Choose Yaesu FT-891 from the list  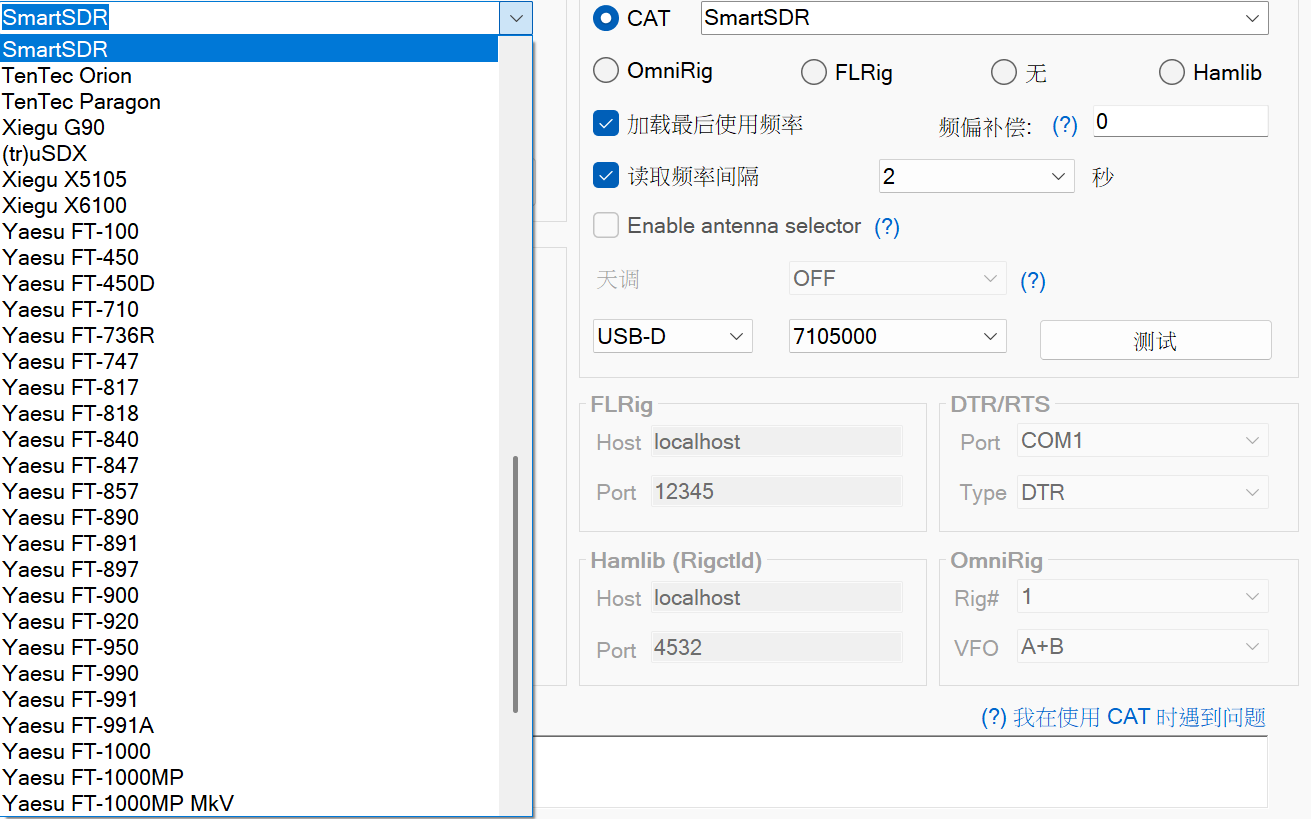[x=249, y=543]
